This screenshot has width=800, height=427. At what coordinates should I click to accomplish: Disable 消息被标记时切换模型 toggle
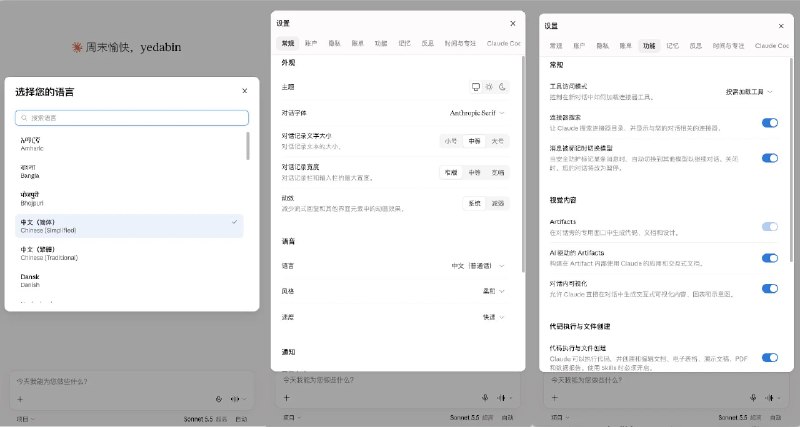pos(769,158)
